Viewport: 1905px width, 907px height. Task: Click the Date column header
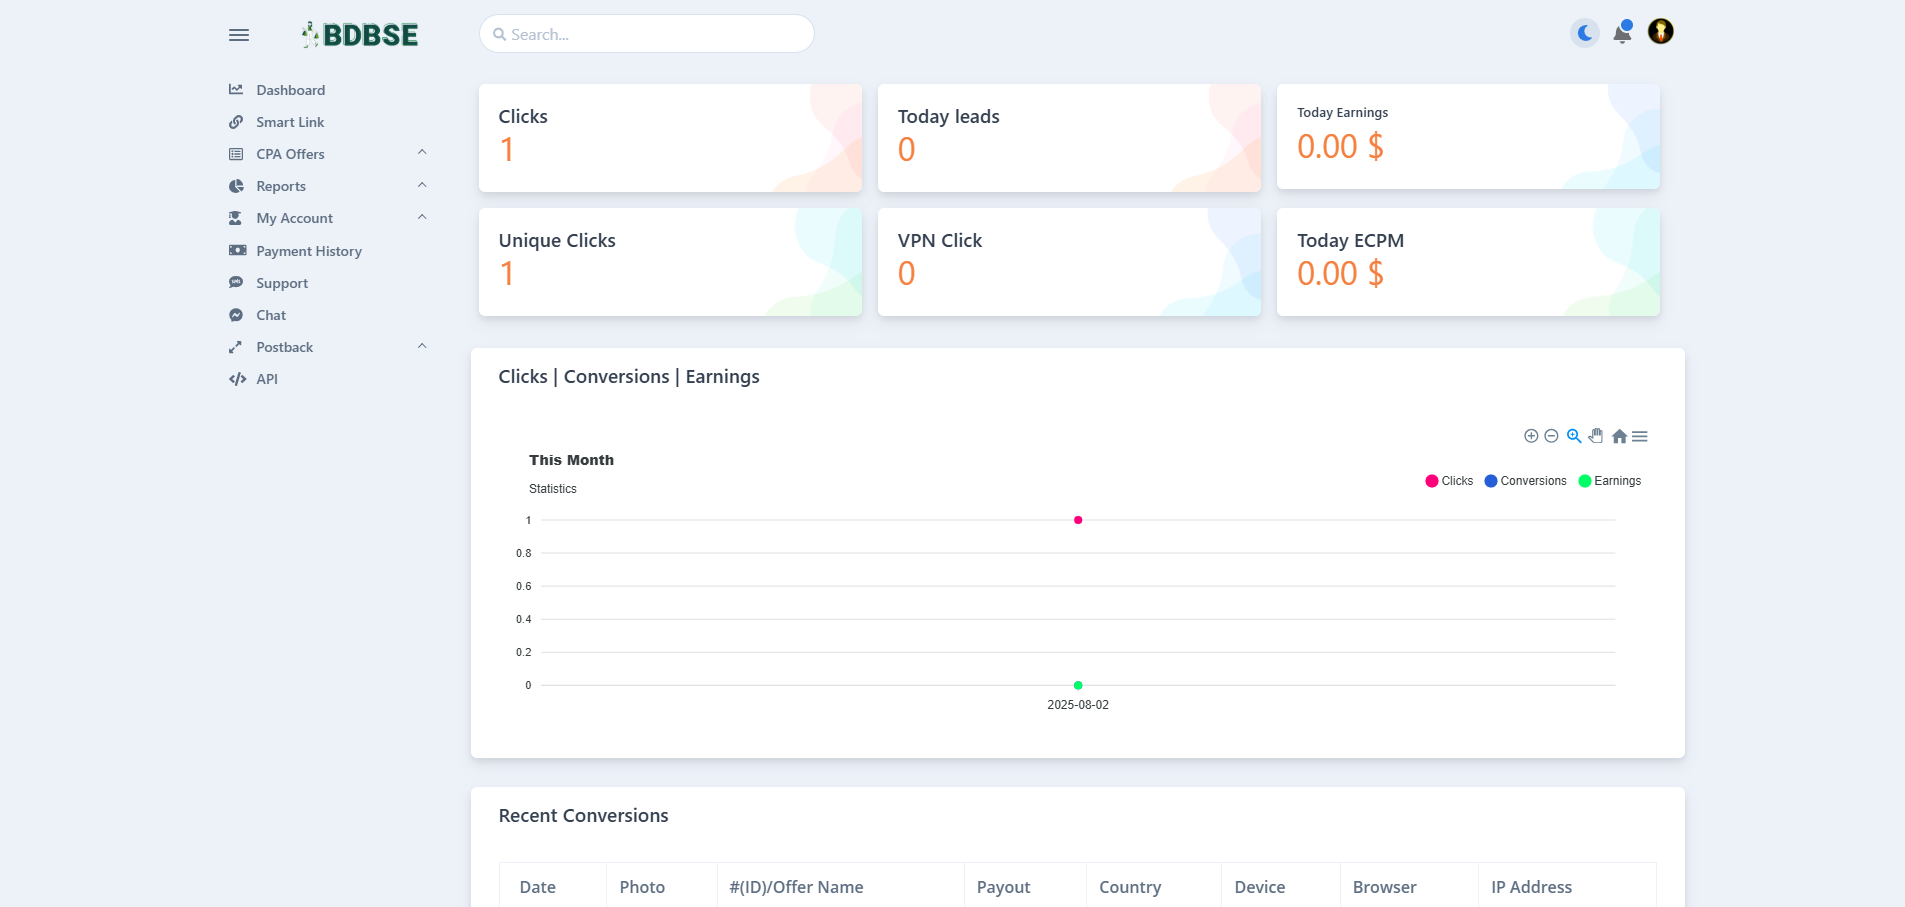pos(538,887)
